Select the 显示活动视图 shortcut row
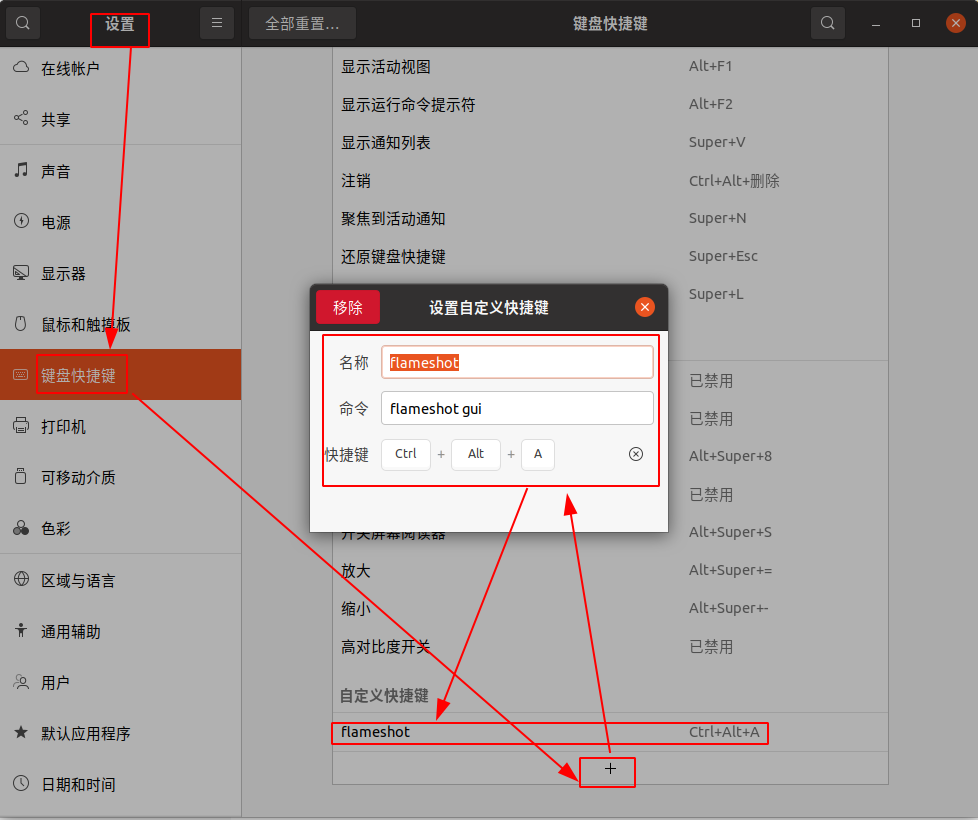The width and height of the screenshot is (978, 820). (x=610, y=67)
